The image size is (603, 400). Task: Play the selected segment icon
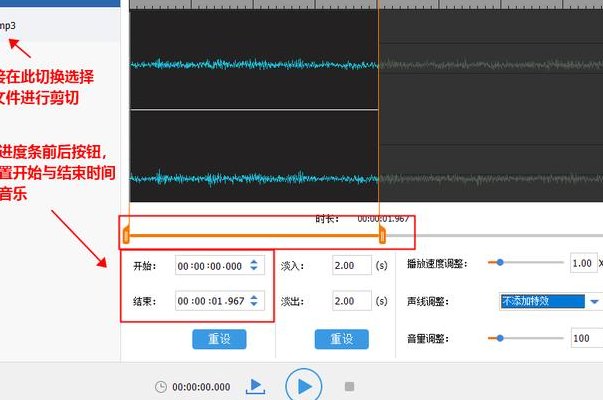[255, 386]
